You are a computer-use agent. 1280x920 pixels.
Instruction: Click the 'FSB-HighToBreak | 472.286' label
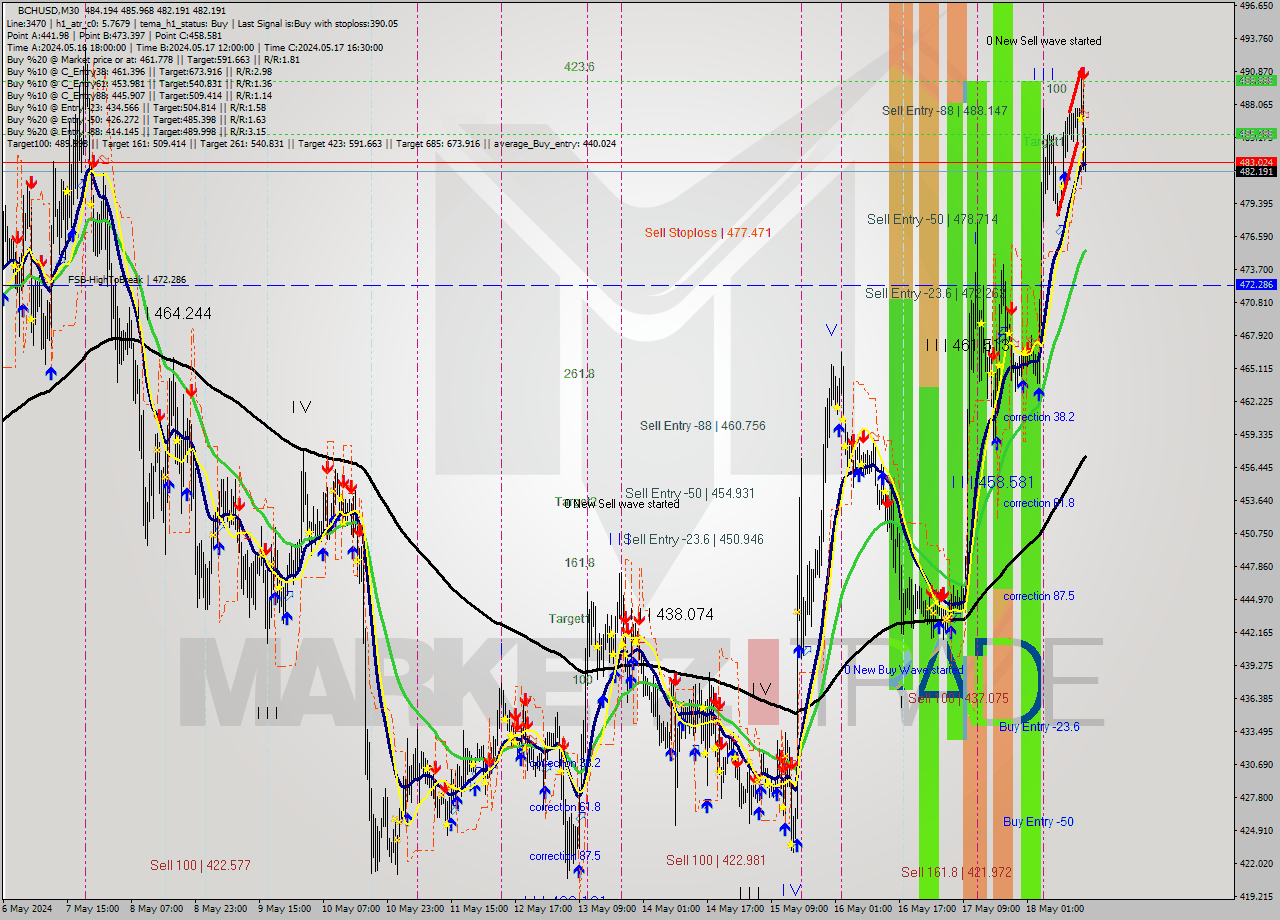tap(127, 280)
